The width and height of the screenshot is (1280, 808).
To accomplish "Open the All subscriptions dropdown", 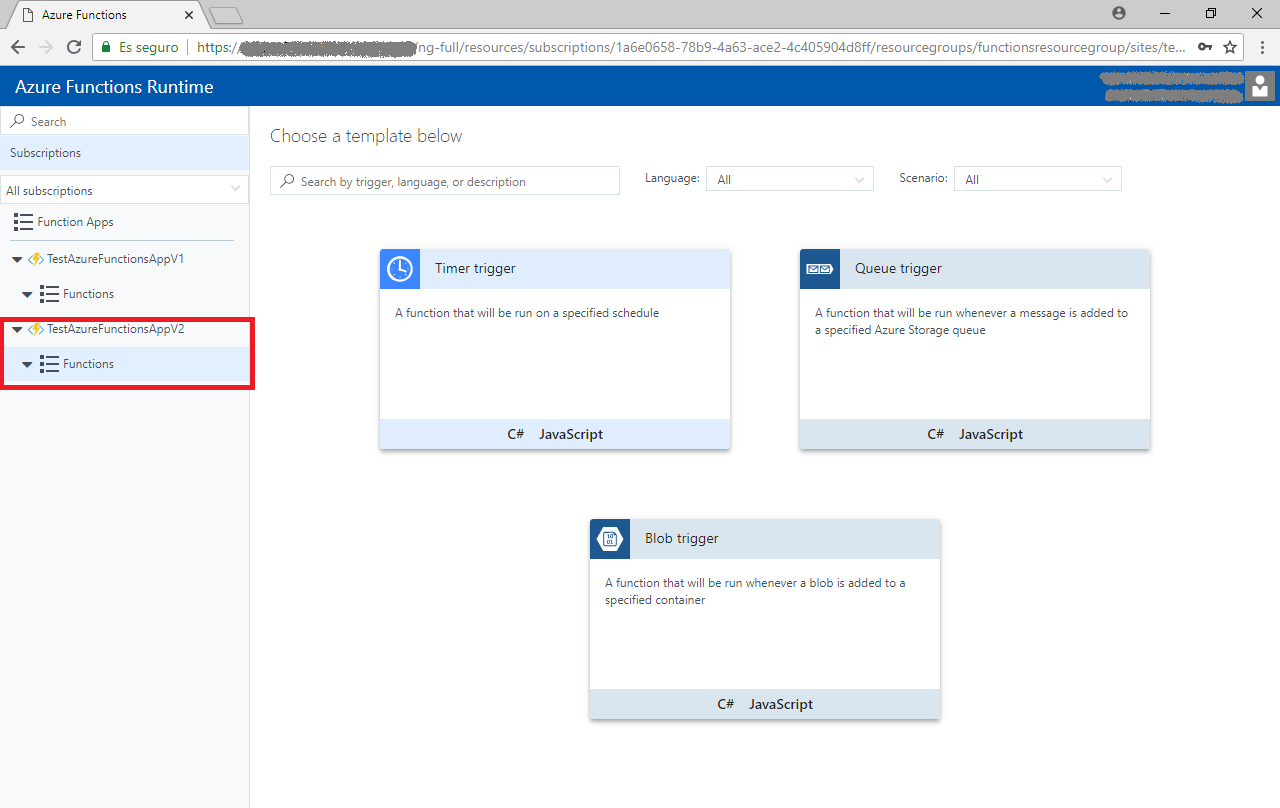I will [x=124, y=190].
